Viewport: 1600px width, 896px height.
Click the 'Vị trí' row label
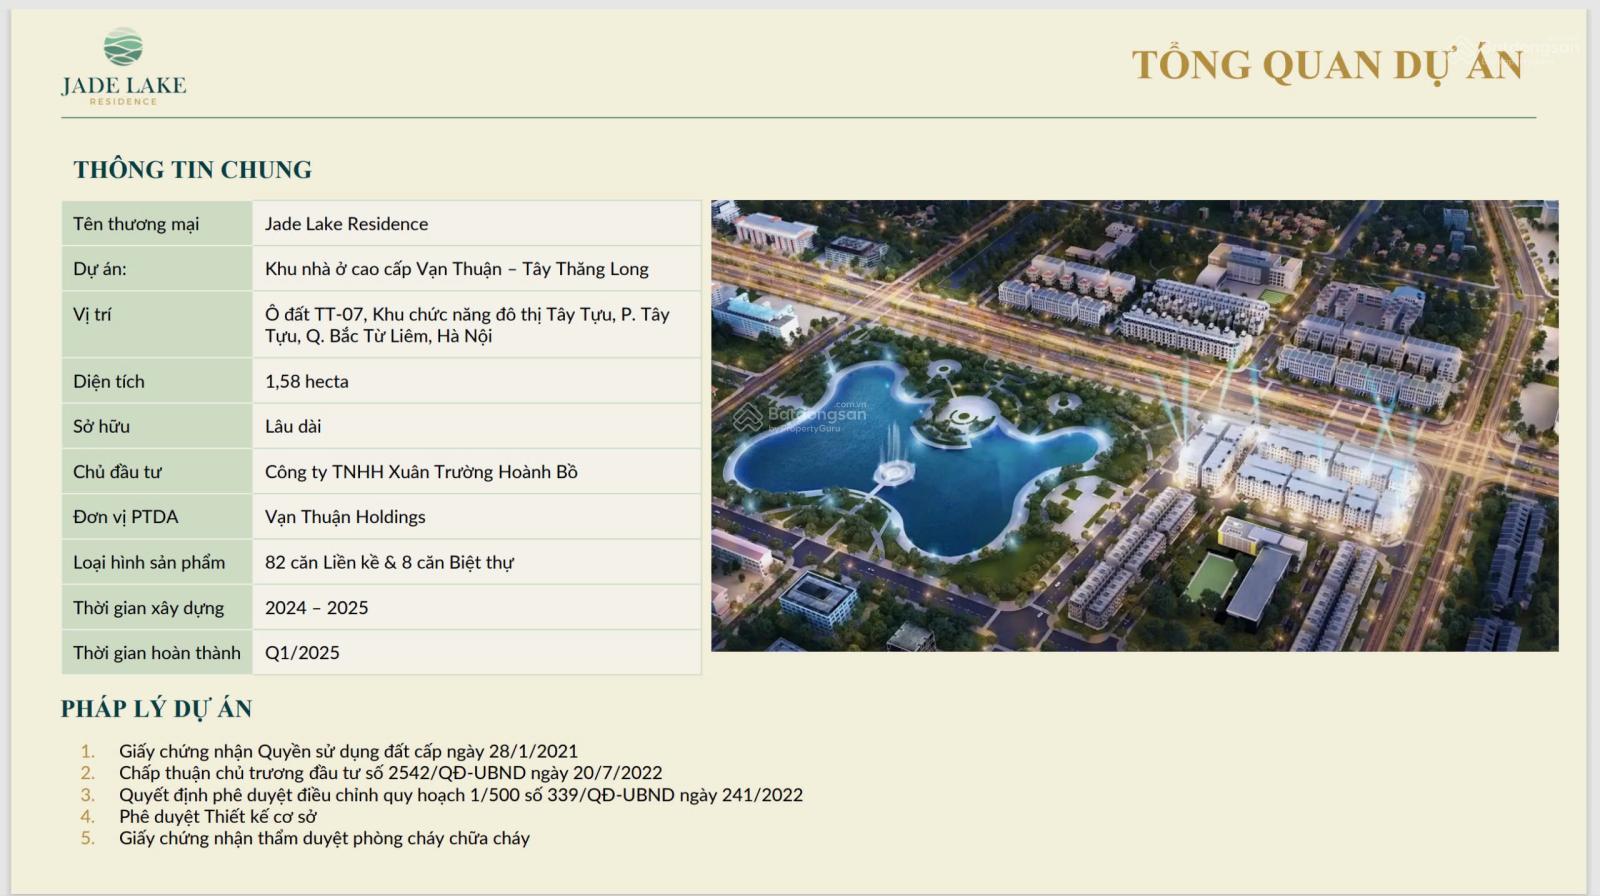[92, 314]
